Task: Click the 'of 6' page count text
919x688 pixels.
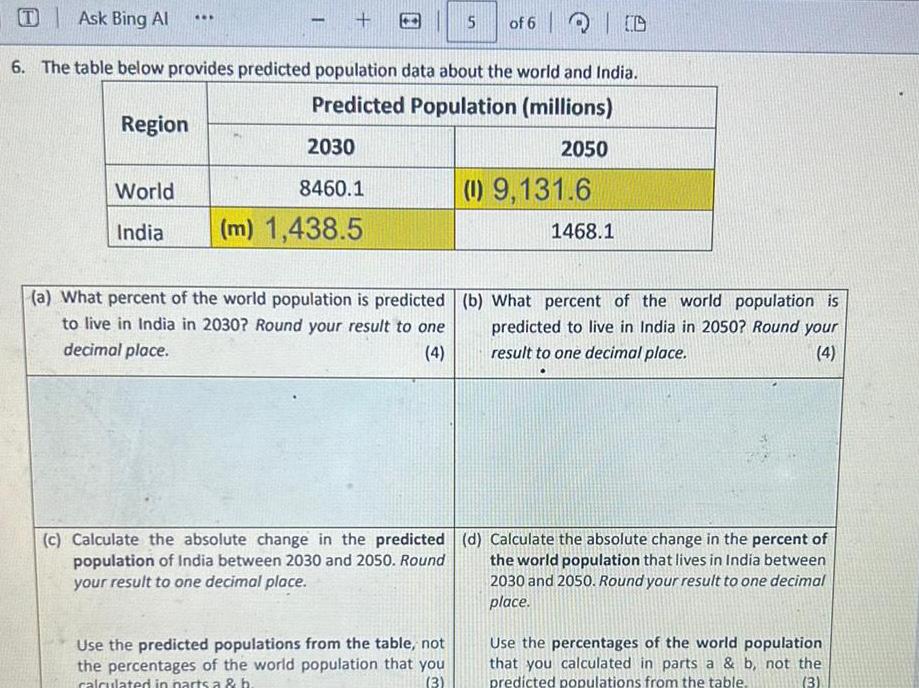Action: (x=522, y=23)
